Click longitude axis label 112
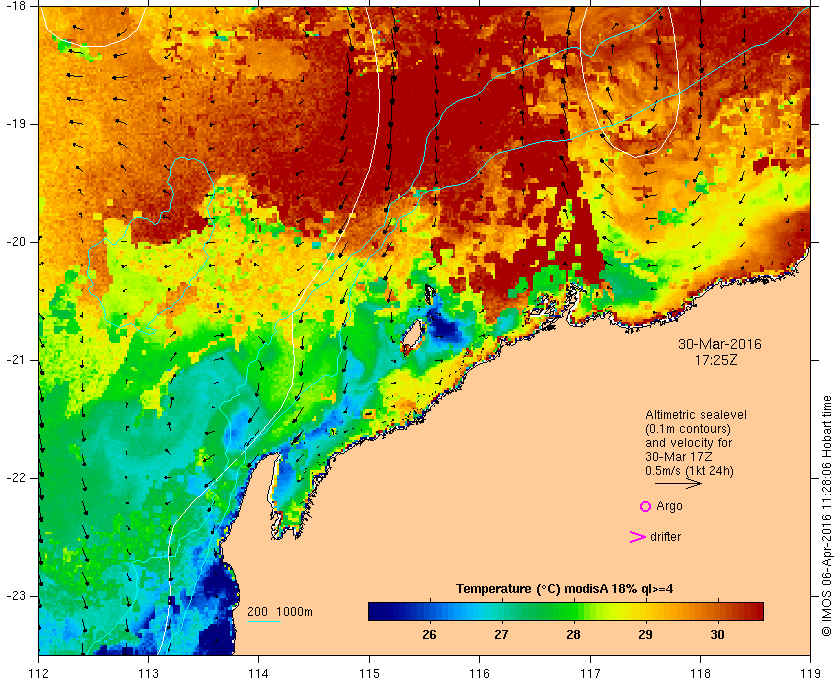 39,673
